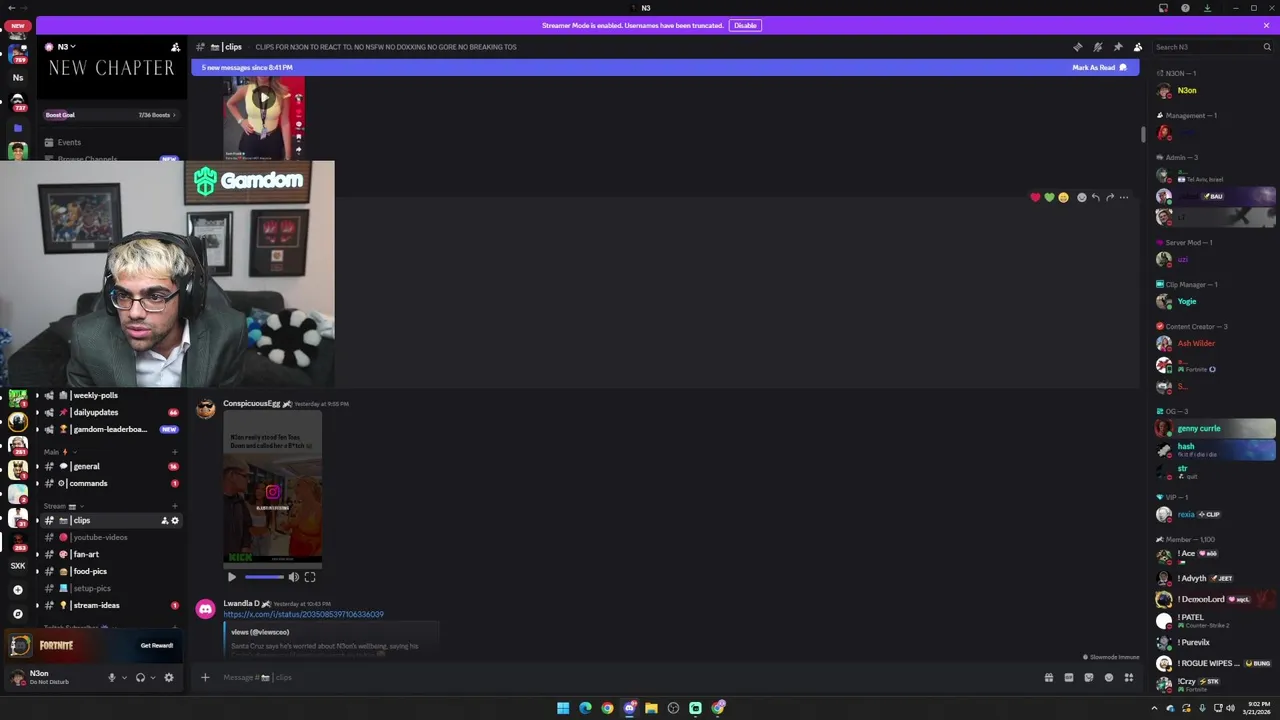Click the attachment plus button

coord(205,677)
